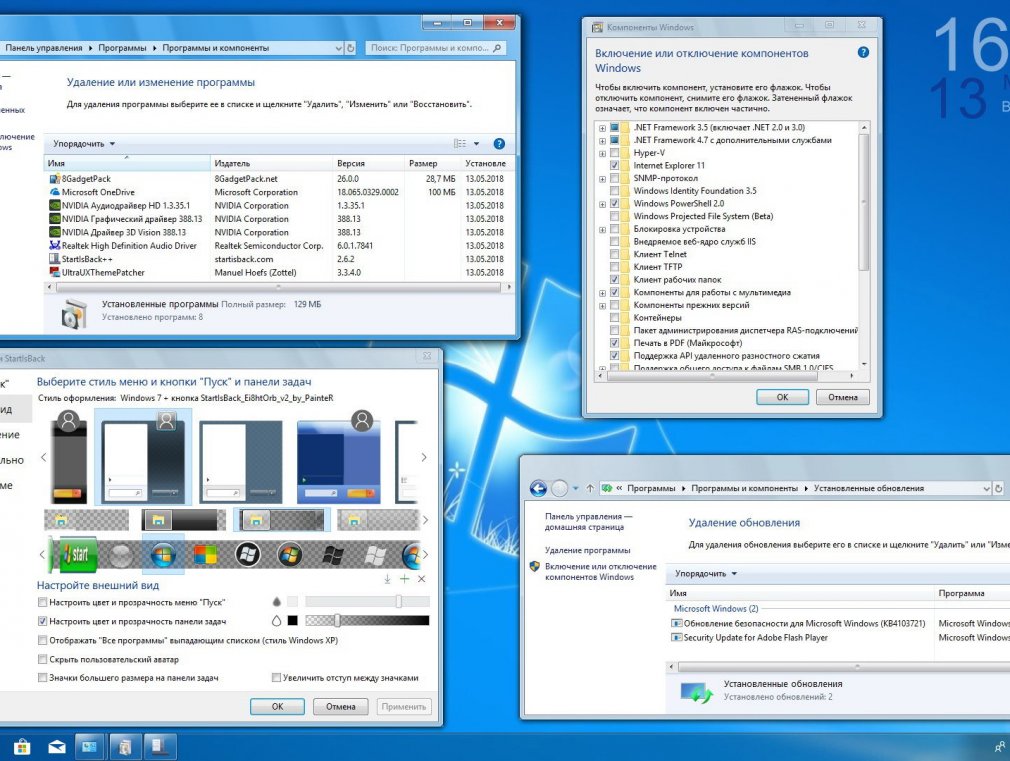This screenshot has height=761, width=1010.
Task: Choose the green 'start' button orb
Action: [78, 554]
